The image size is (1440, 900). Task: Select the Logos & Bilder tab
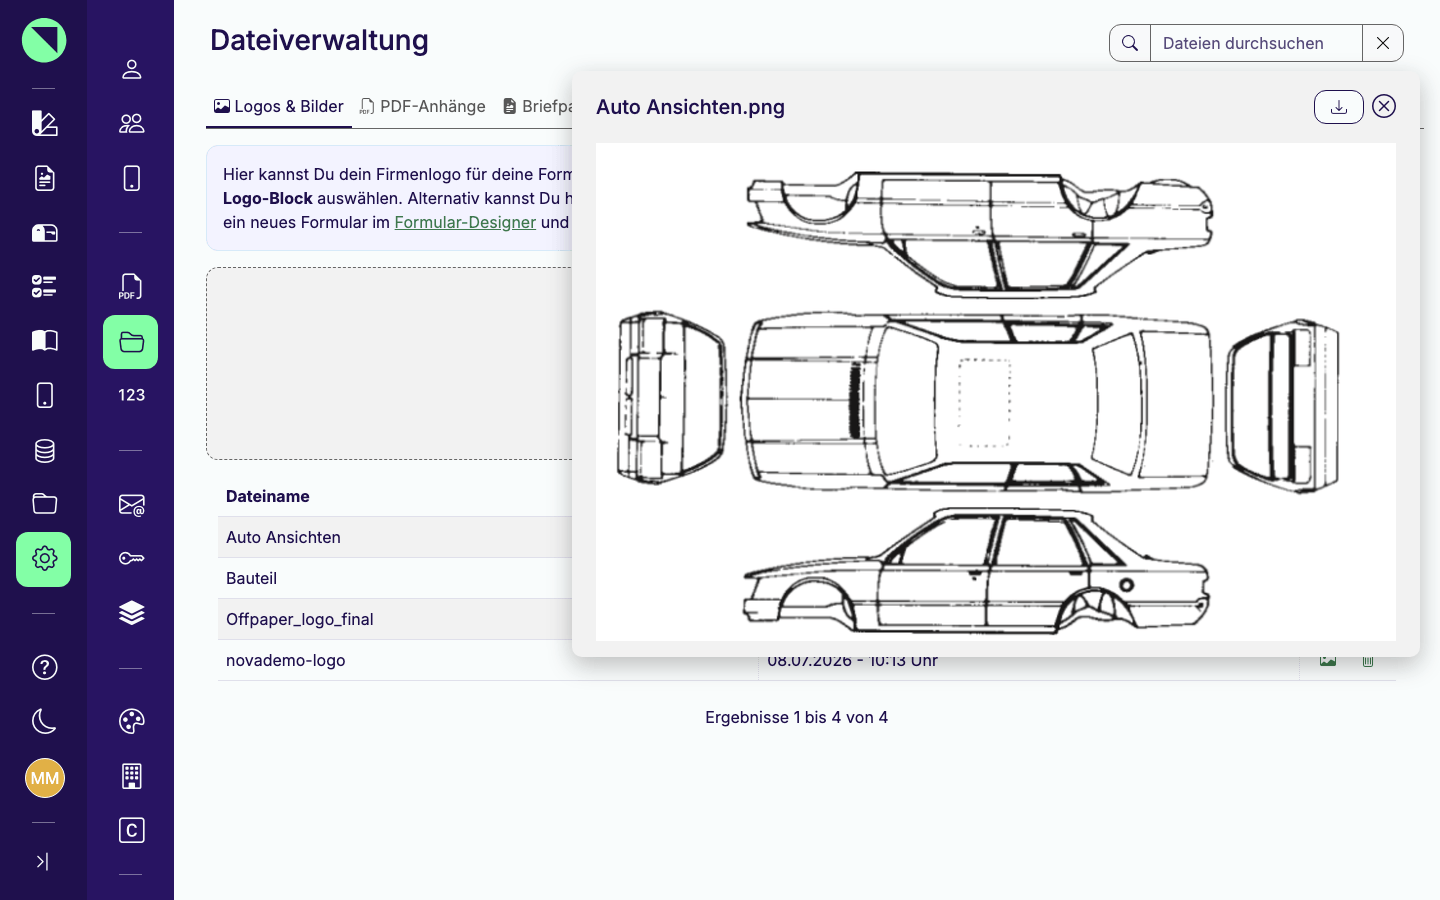tap(279, 106)
